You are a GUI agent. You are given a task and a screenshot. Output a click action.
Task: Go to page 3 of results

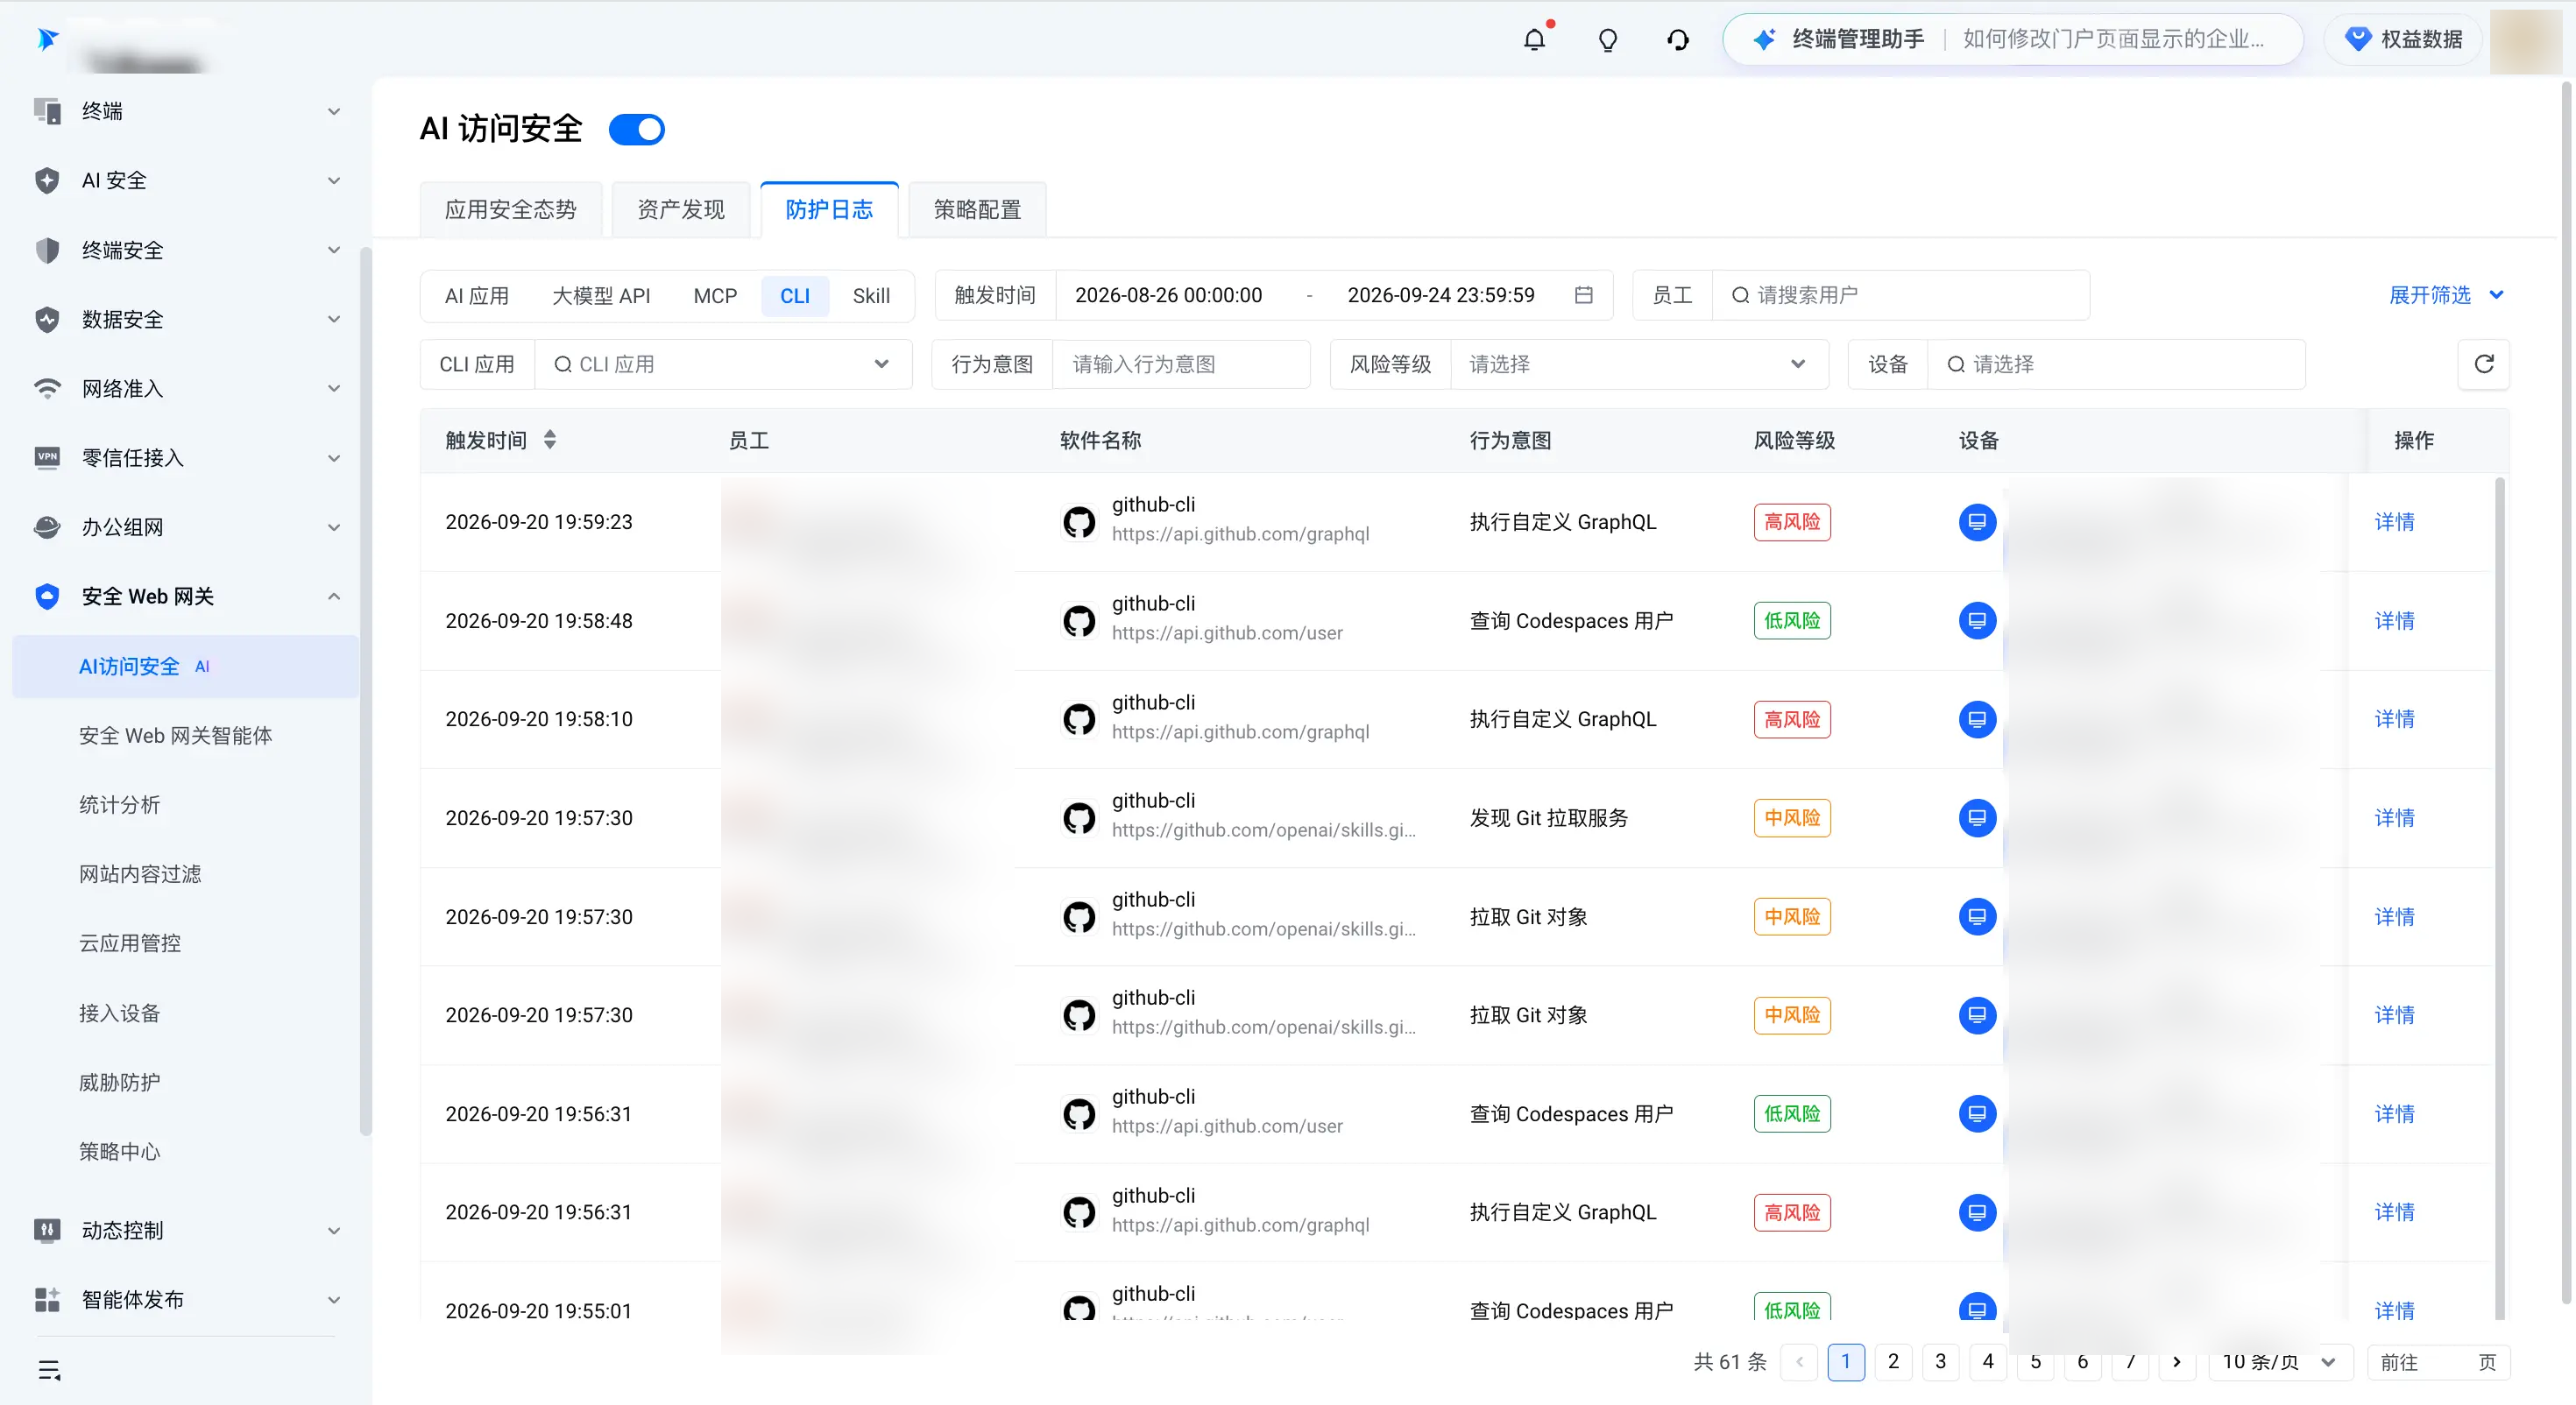[1940, 1362]
